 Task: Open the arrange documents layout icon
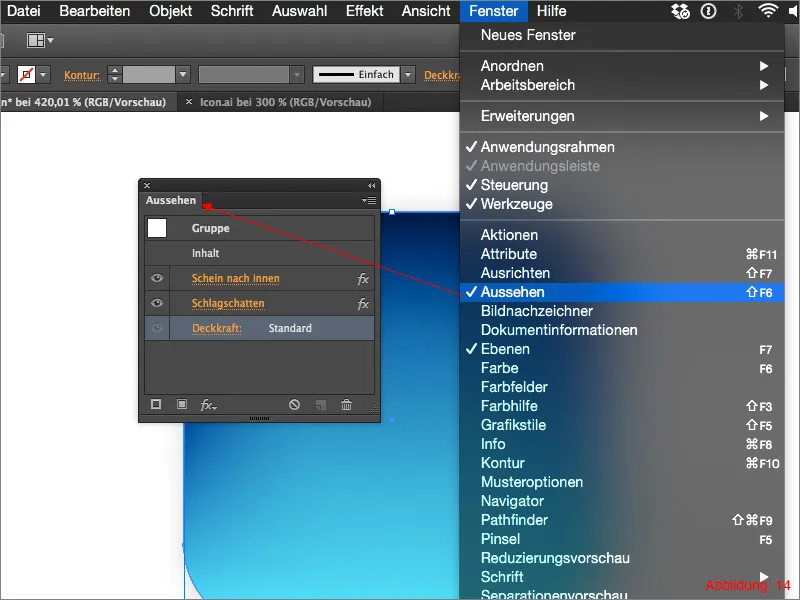point(39,40)
